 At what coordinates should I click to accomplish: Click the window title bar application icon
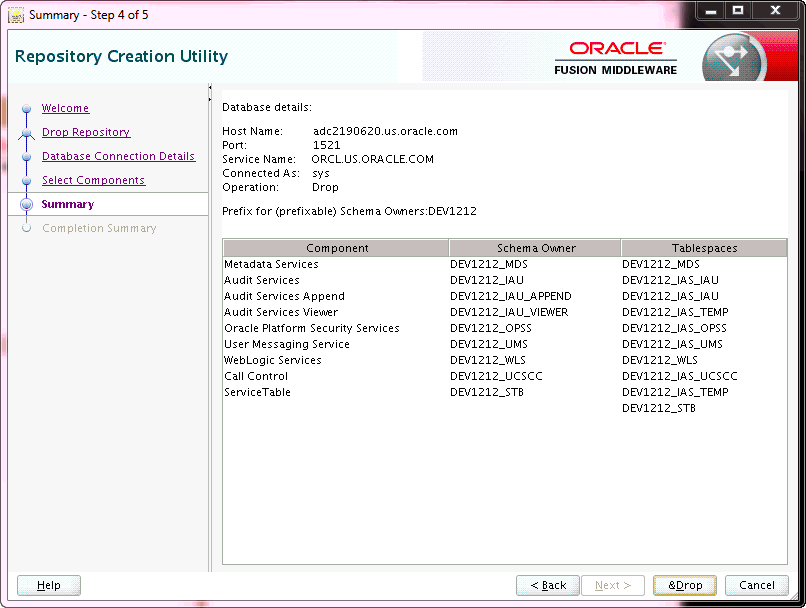tap(16, 15)
